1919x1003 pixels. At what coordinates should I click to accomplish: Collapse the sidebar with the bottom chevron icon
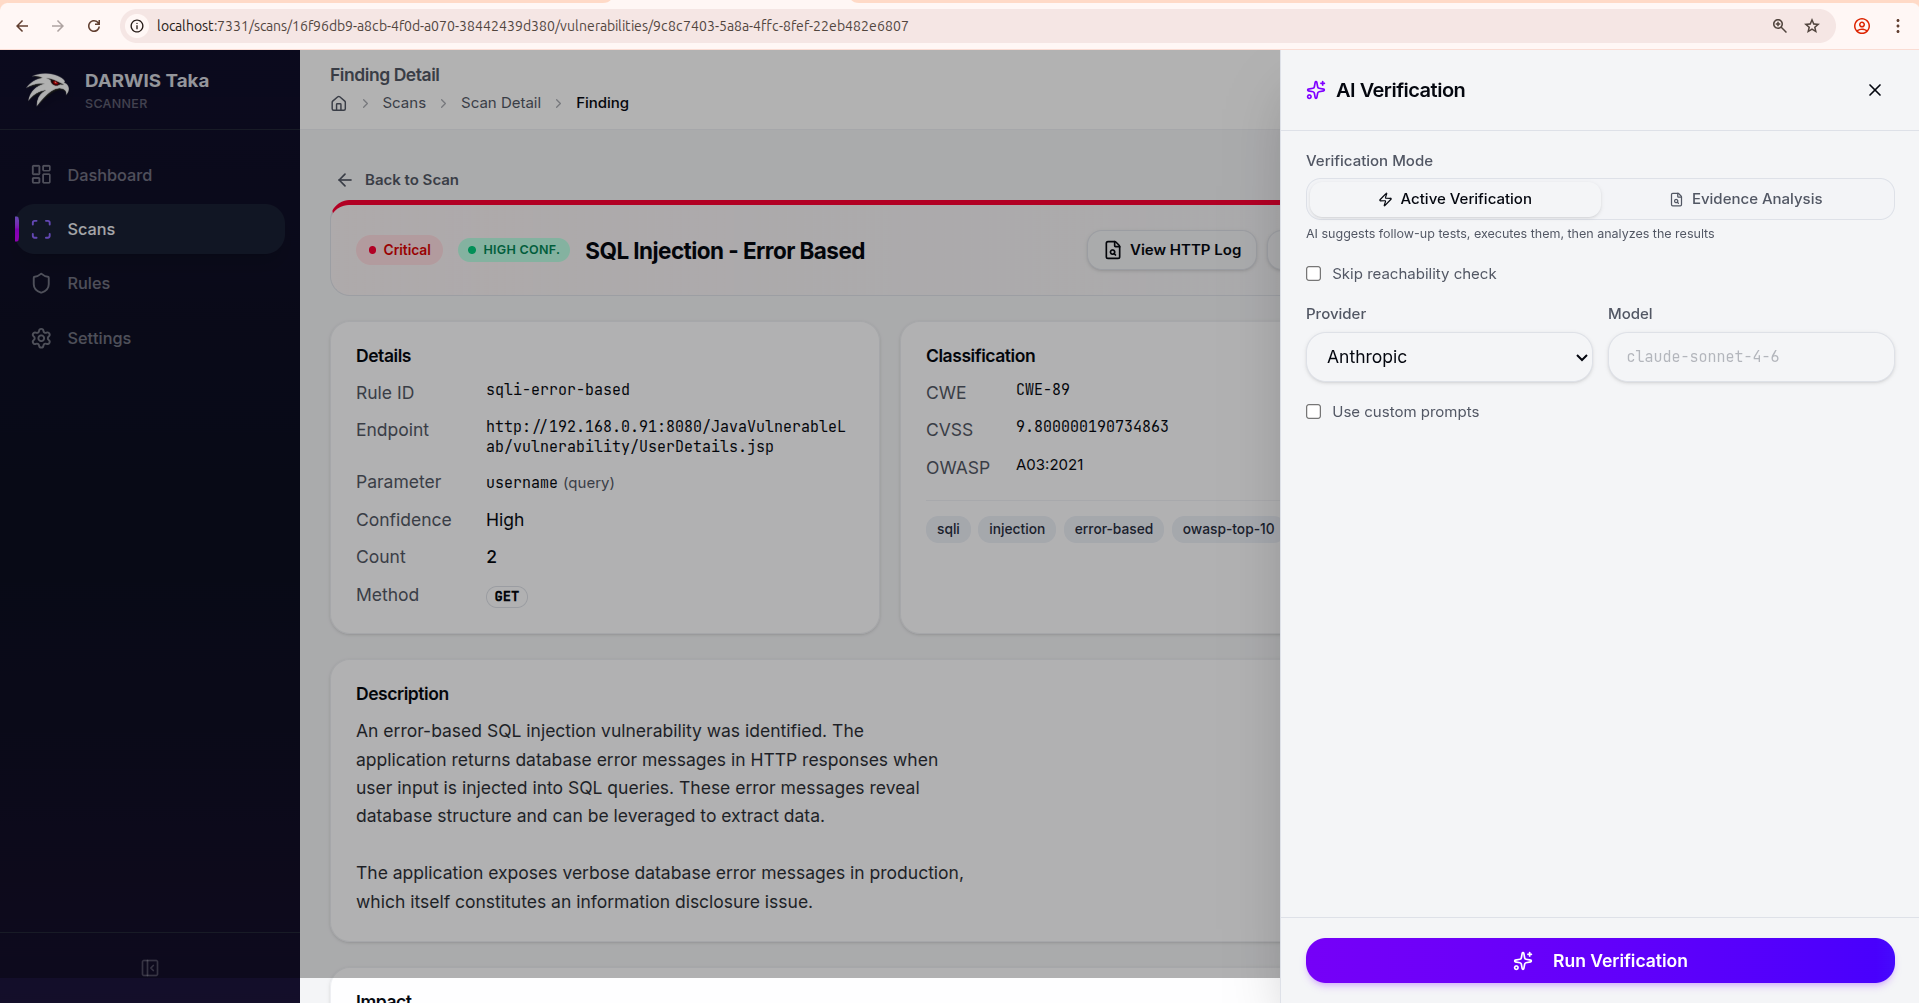[x=149, y=967]
